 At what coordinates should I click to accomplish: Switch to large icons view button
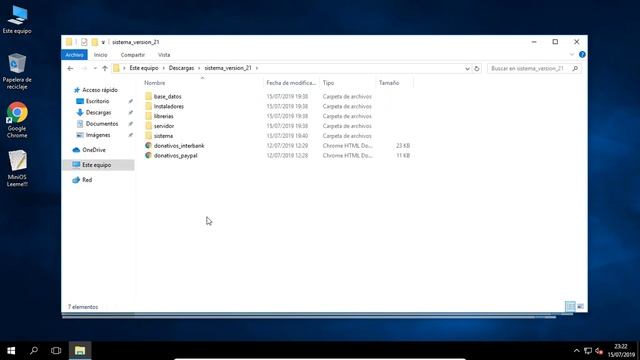tap(580, 307)
